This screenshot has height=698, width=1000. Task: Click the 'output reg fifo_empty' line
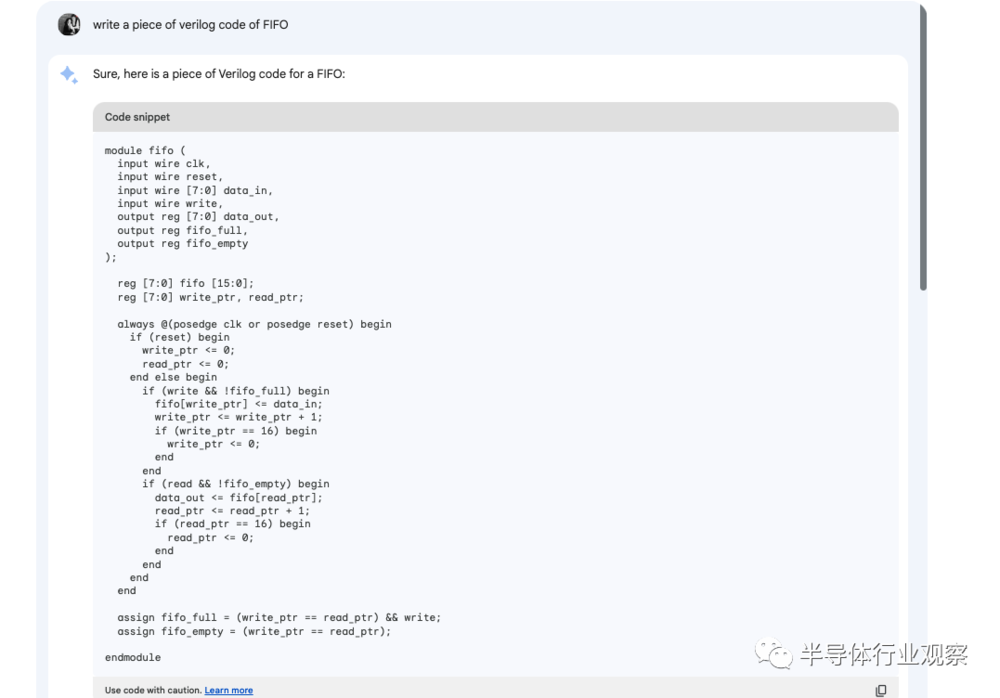182,243
